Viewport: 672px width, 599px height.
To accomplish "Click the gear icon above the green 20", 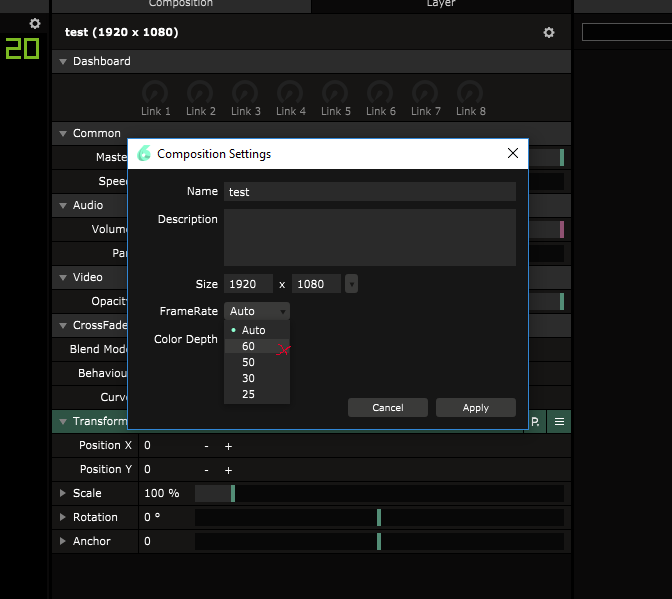I will [x=35, y=23].
